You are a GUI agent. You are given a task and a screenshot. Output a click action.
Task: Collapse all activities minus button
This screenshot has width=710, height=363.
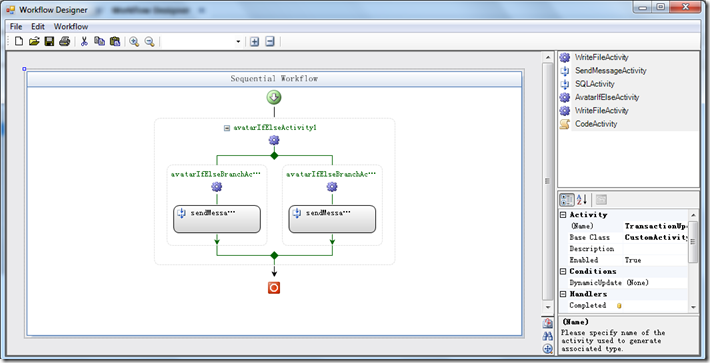pos(270,42)
